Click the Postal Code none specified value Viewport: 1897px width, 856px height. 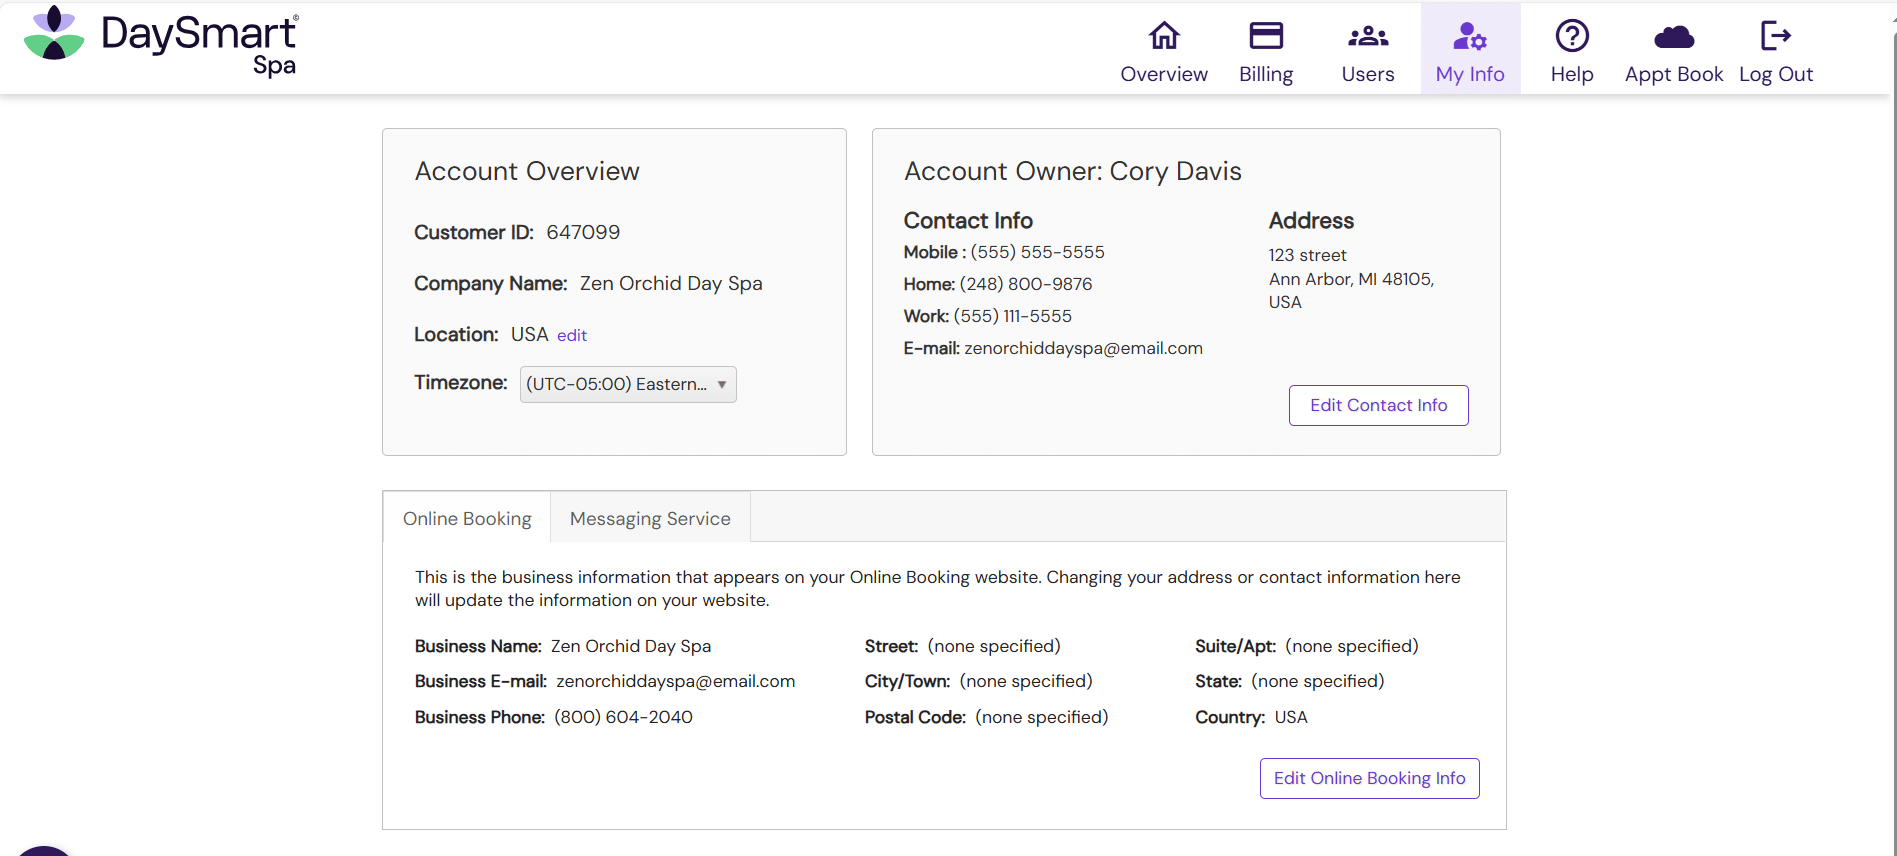click(1042, 717)
